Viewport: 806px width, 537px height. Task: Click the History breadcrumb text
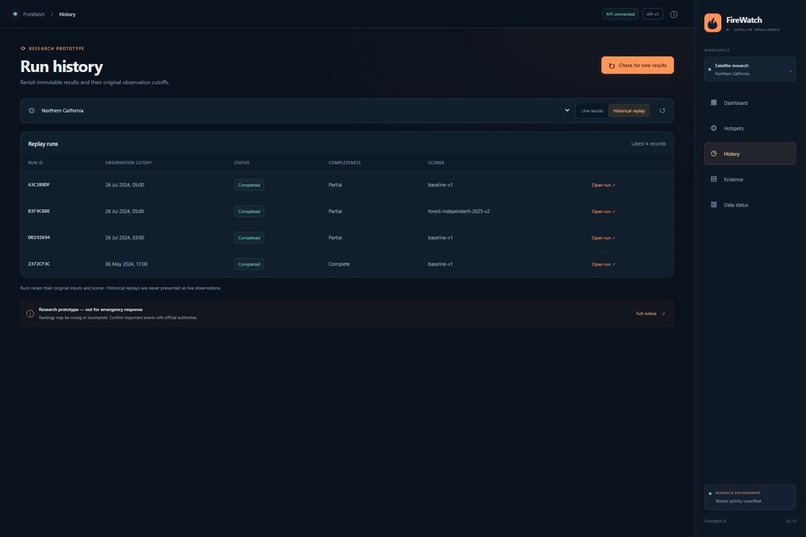pos(67,14)
